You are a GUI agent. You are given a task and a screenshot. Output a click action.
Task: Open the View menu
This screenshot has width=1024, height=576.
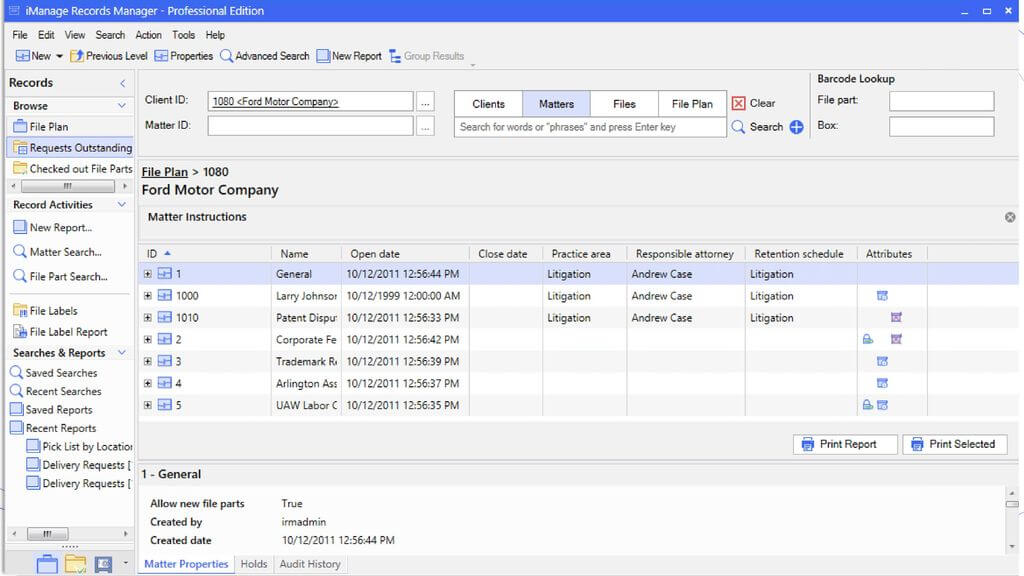pyautogui.click(x=74, y=35)
